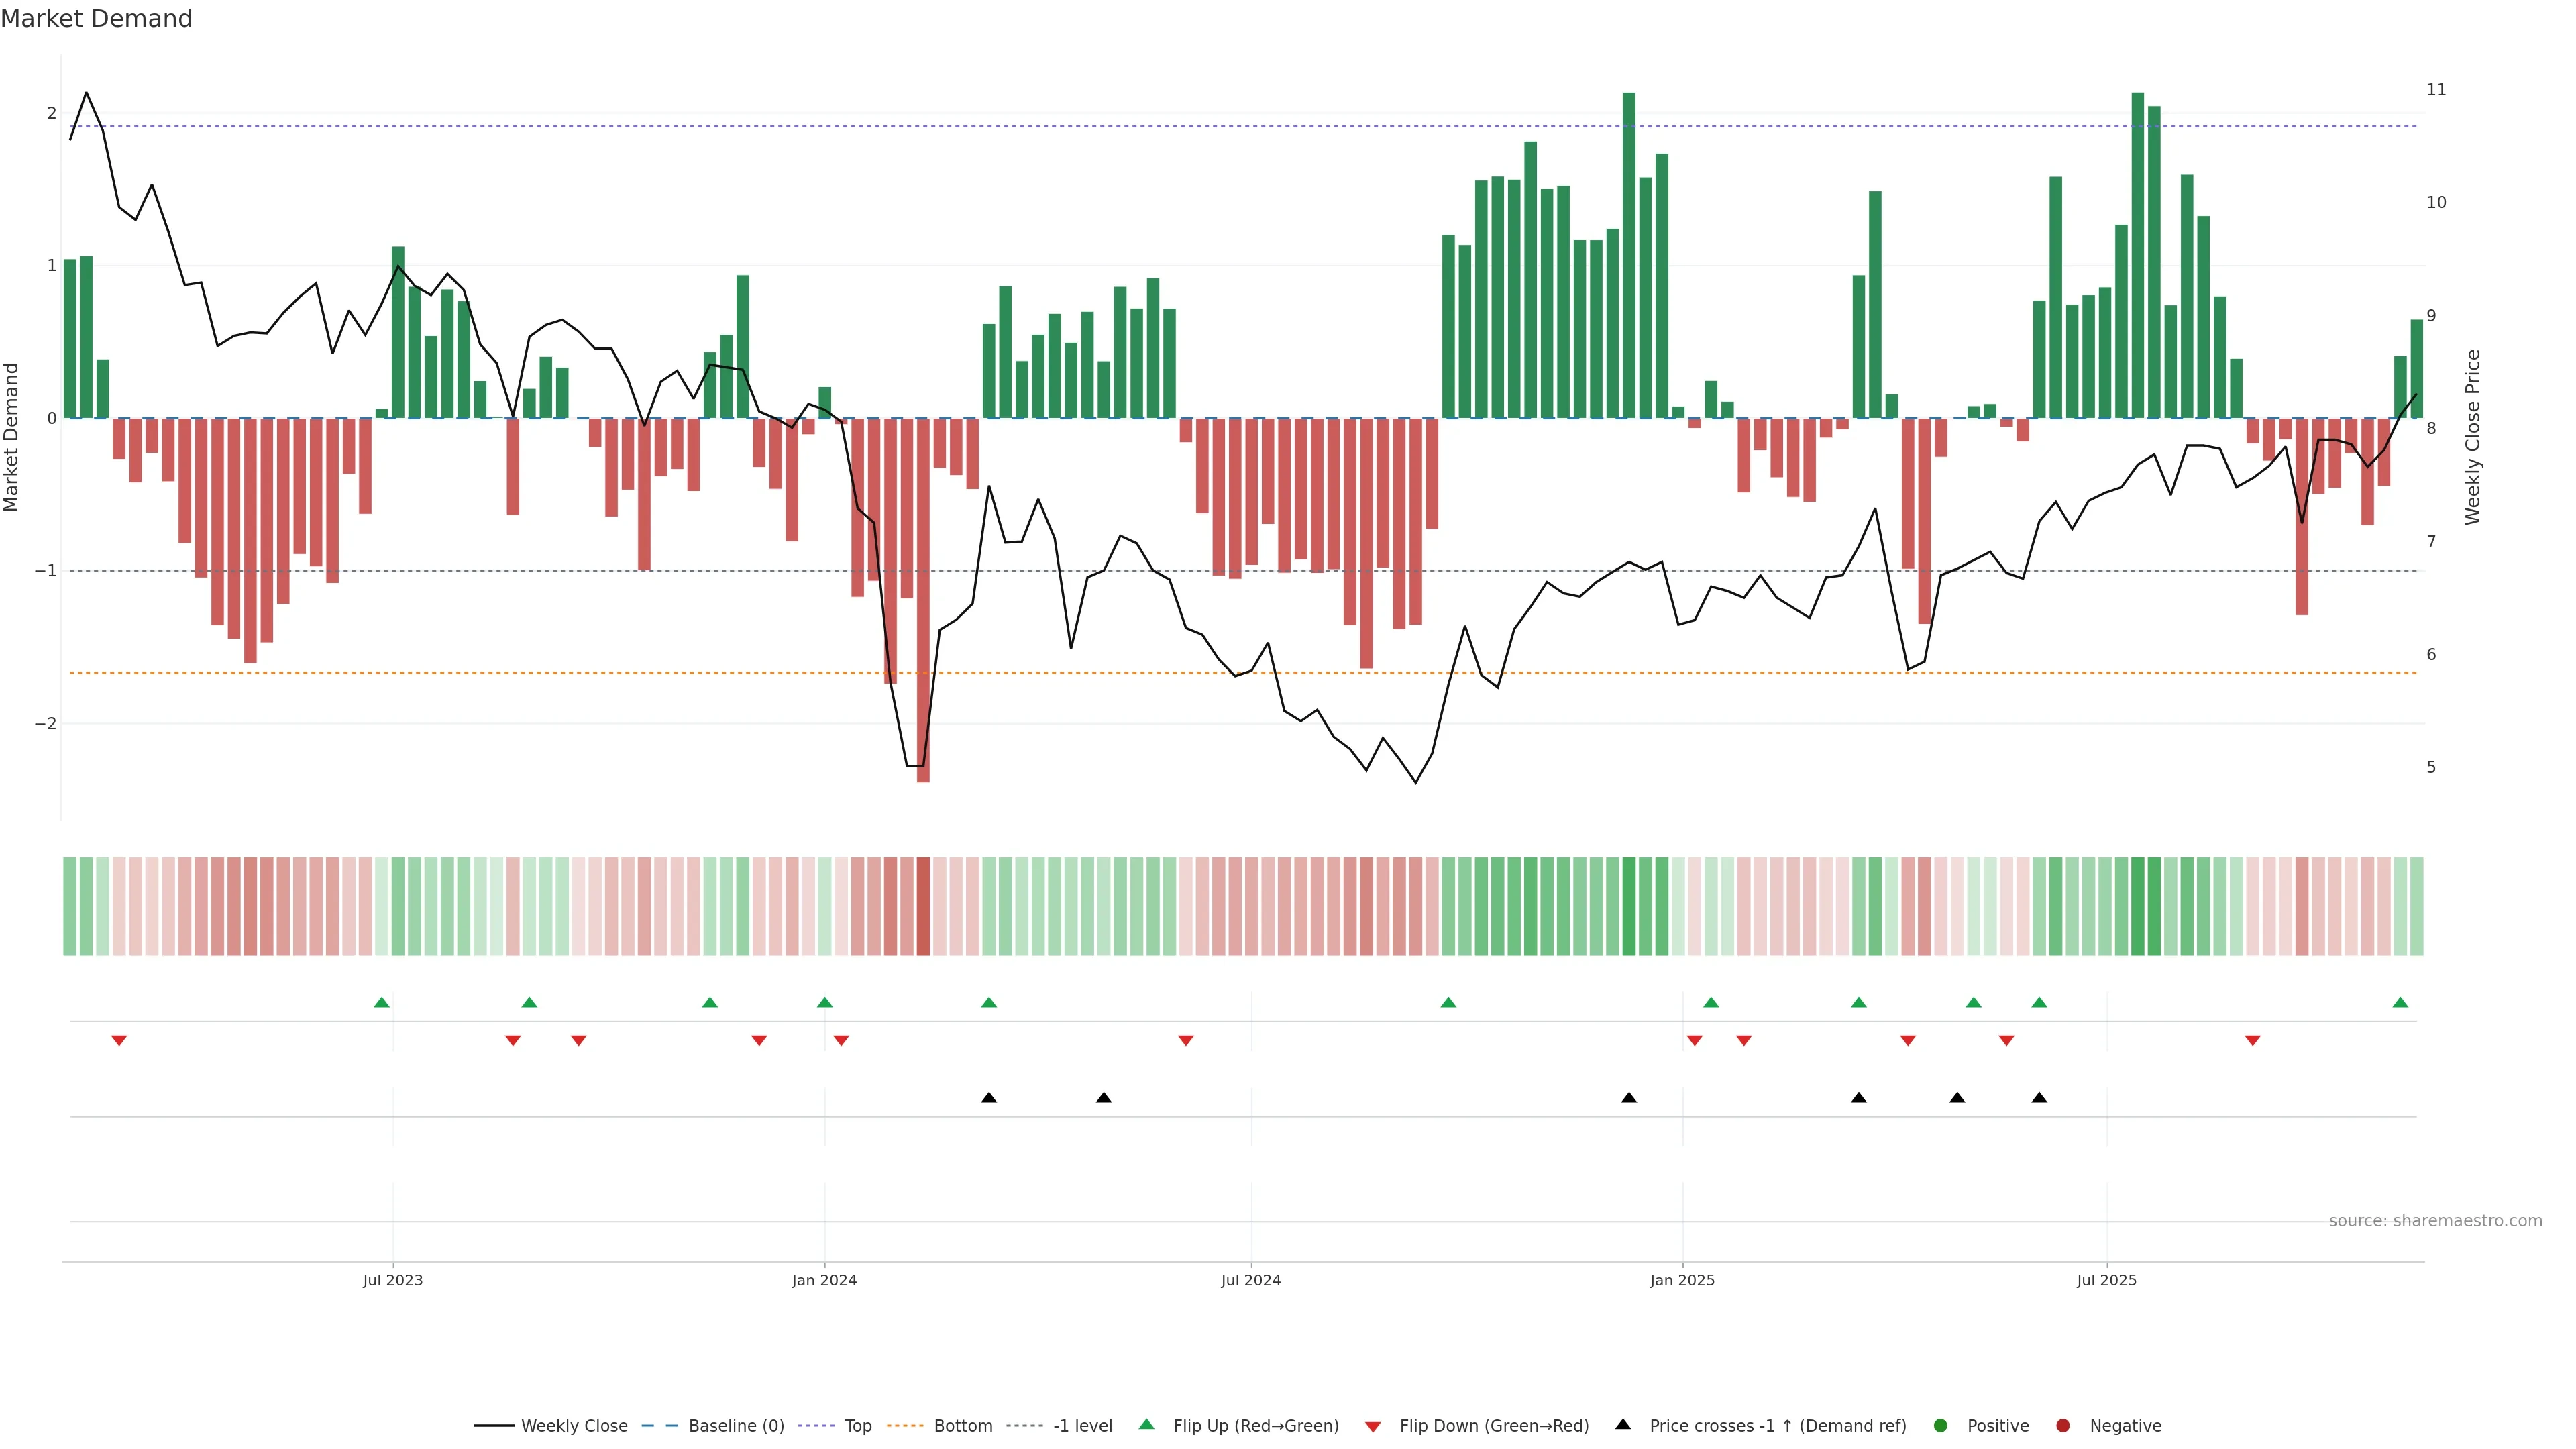
Task: Click the red Negative circle in legend
Action: click(2063, 1425)
